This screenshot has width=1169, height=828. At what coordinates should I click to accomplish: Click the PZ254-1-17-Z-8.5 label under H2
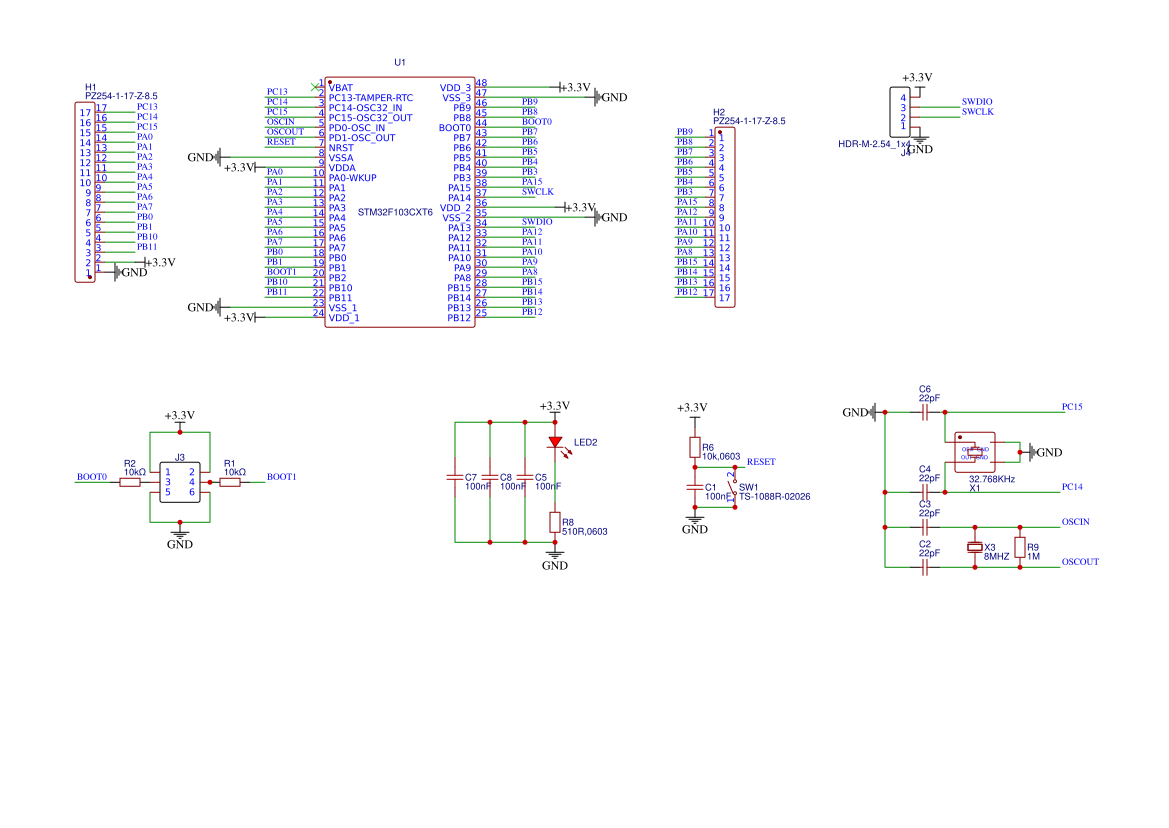(749, 121)
